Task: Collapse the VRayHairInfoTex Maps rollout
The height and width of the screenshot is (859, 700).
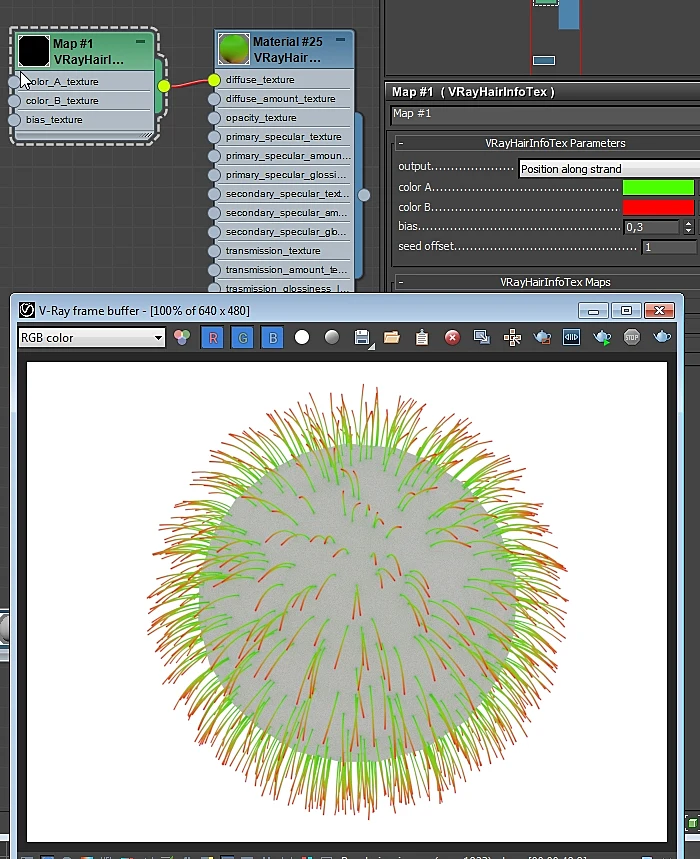Action: pos(401,282)
